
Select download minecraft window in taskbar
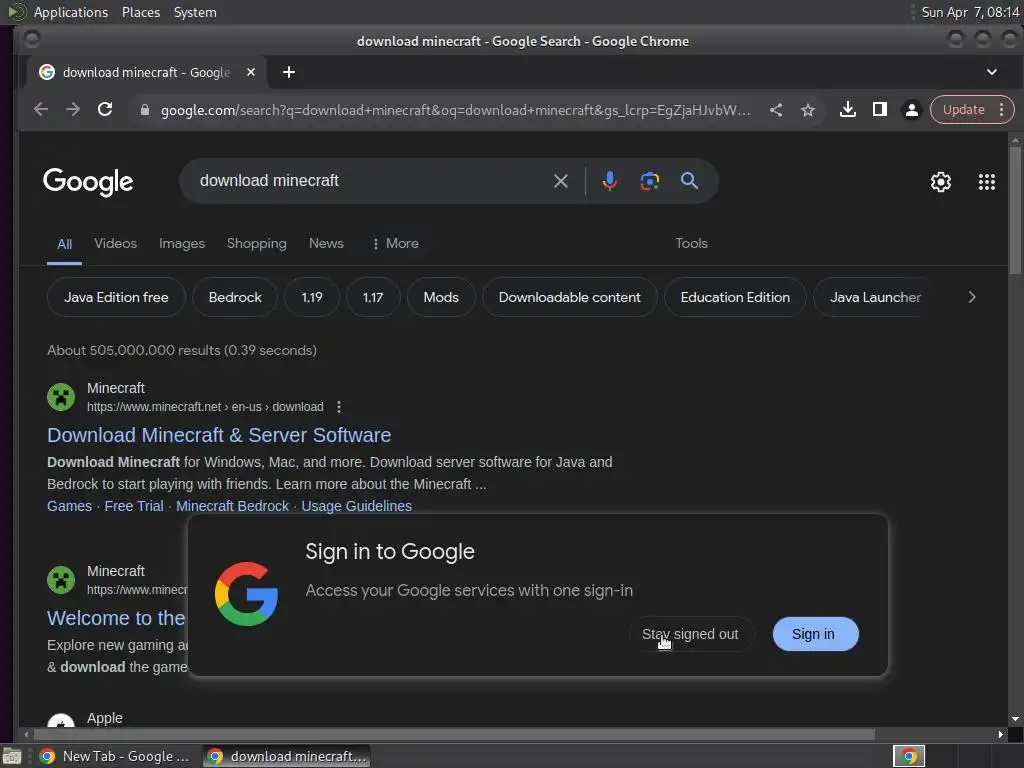[287, 756]
